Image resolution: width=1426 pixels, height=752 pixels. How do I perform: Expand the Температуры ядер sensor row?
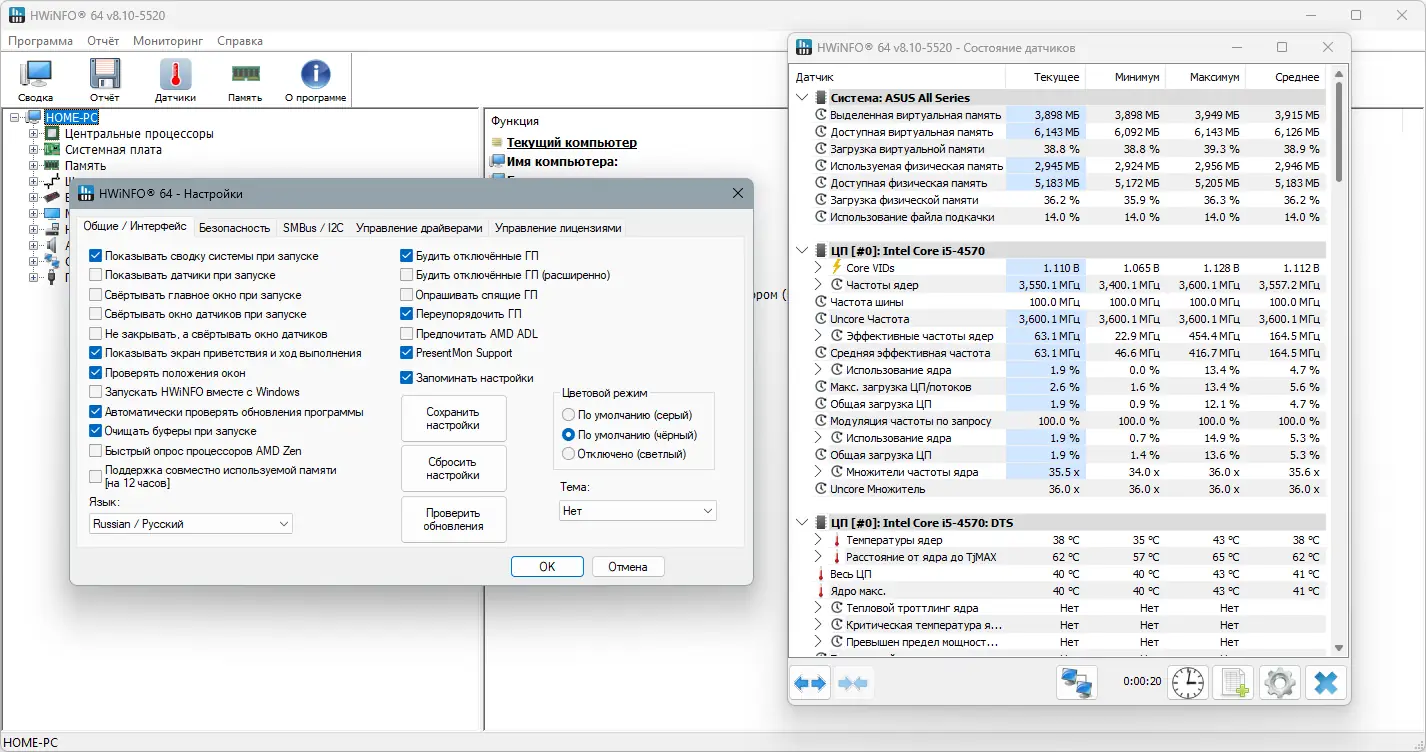tap(818, 540)
